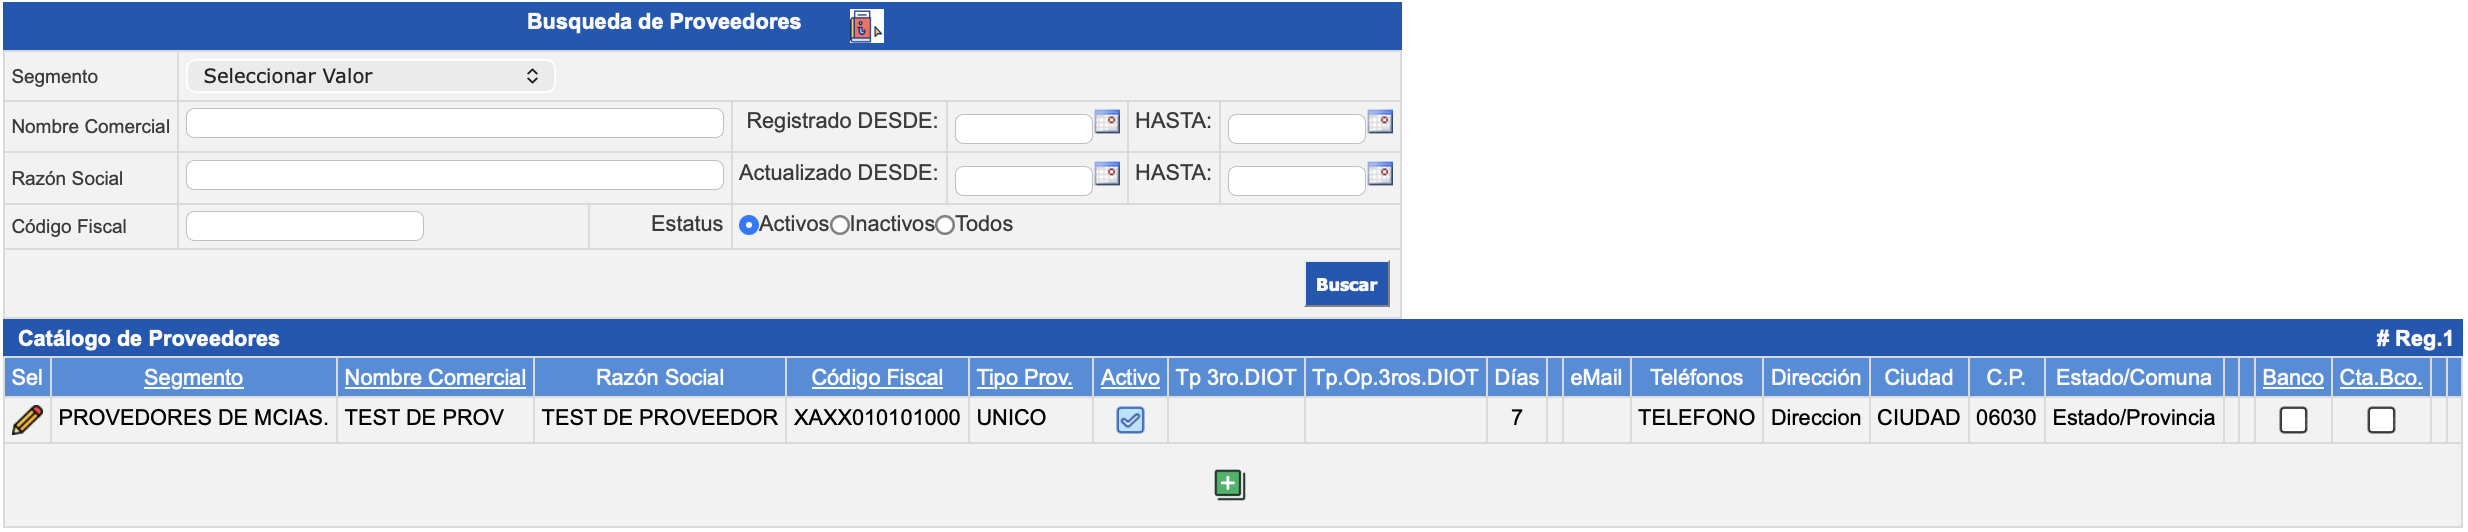Screen dimensions: 2468x532
Task: Open calendar for Actualizado HASTA date
Action: pos(1380,174)
